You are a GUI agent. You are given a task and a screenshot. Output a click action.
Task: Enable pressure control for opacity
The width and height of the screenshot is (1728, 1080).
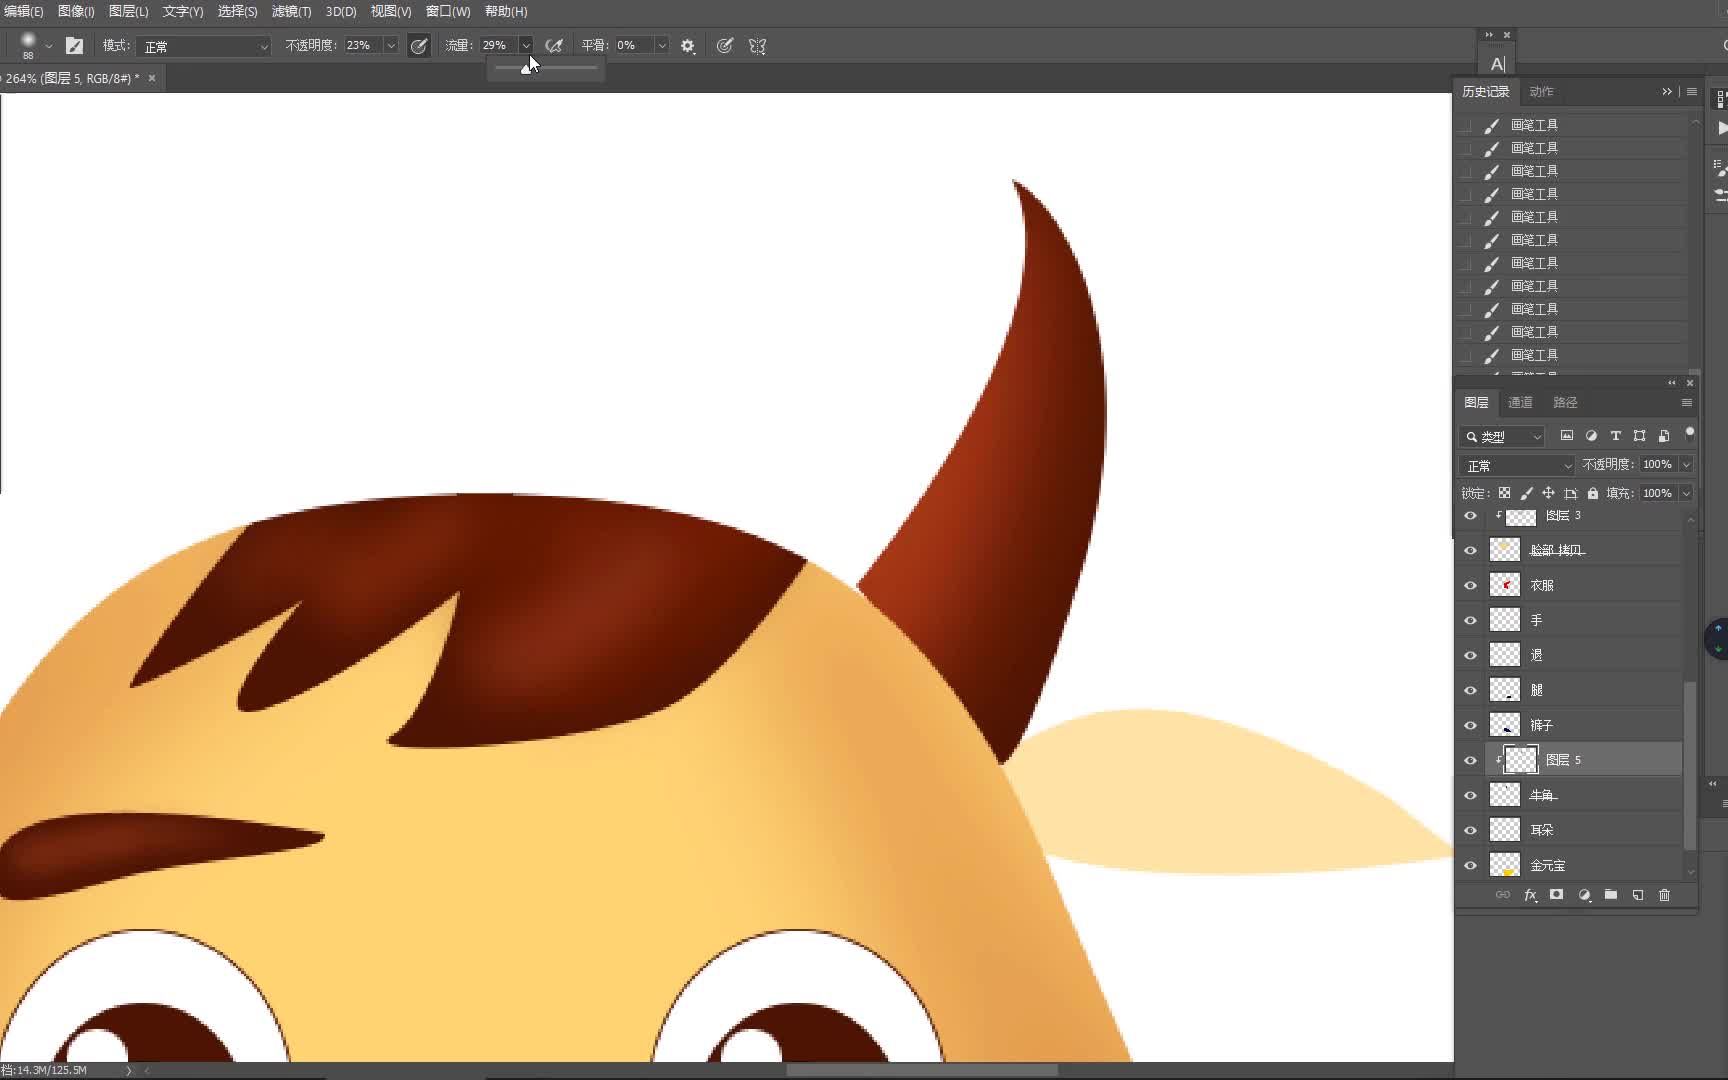coord(419,46)
